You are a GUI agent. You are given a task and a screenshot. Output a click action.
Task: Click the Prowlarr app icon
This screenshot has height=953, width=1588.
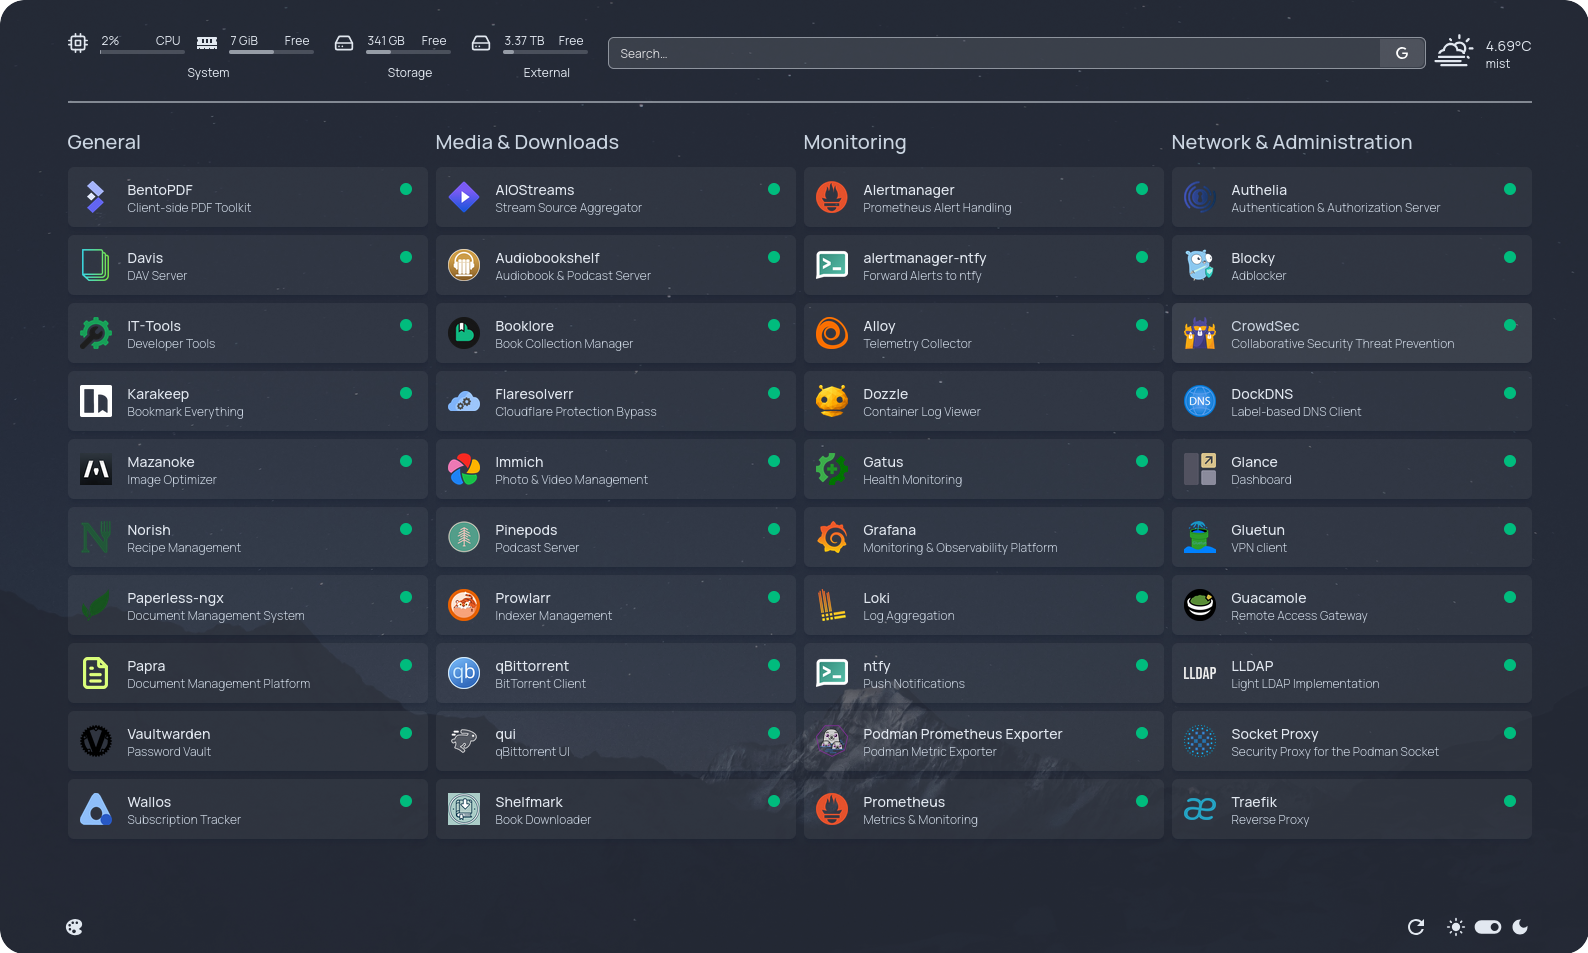(463, 605)
